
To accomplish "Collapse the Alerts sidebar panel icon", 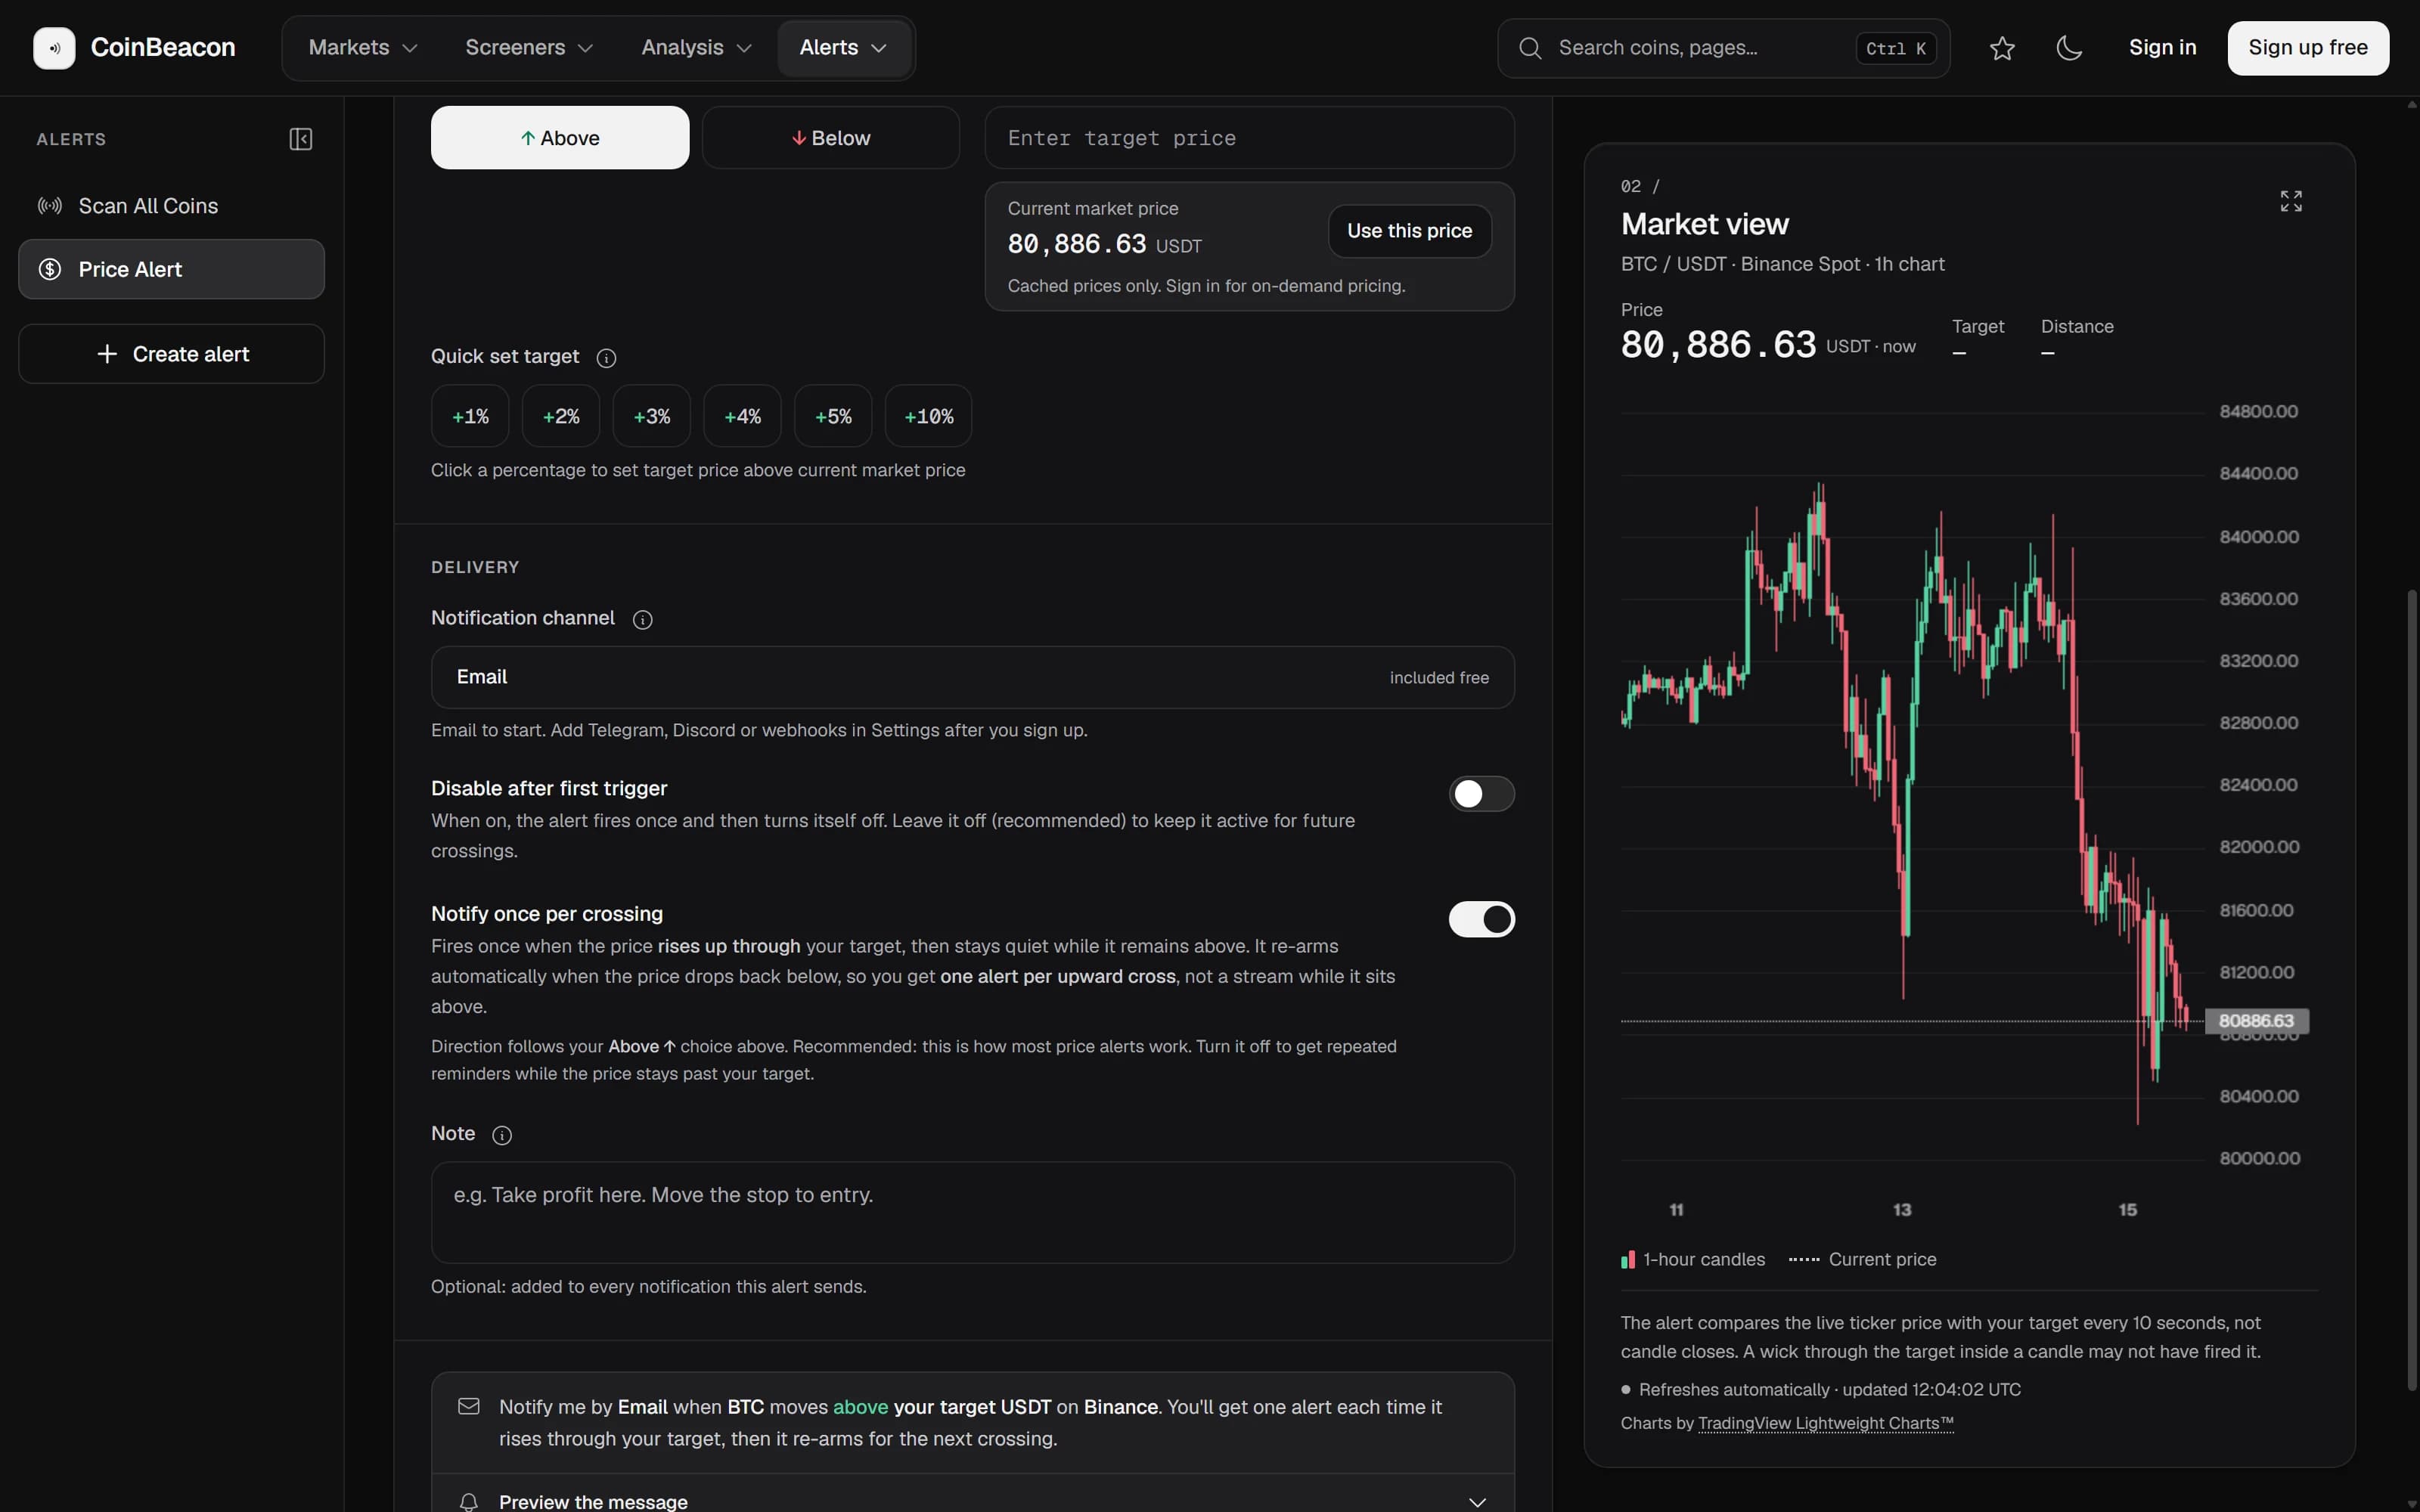I will point(300,139).
